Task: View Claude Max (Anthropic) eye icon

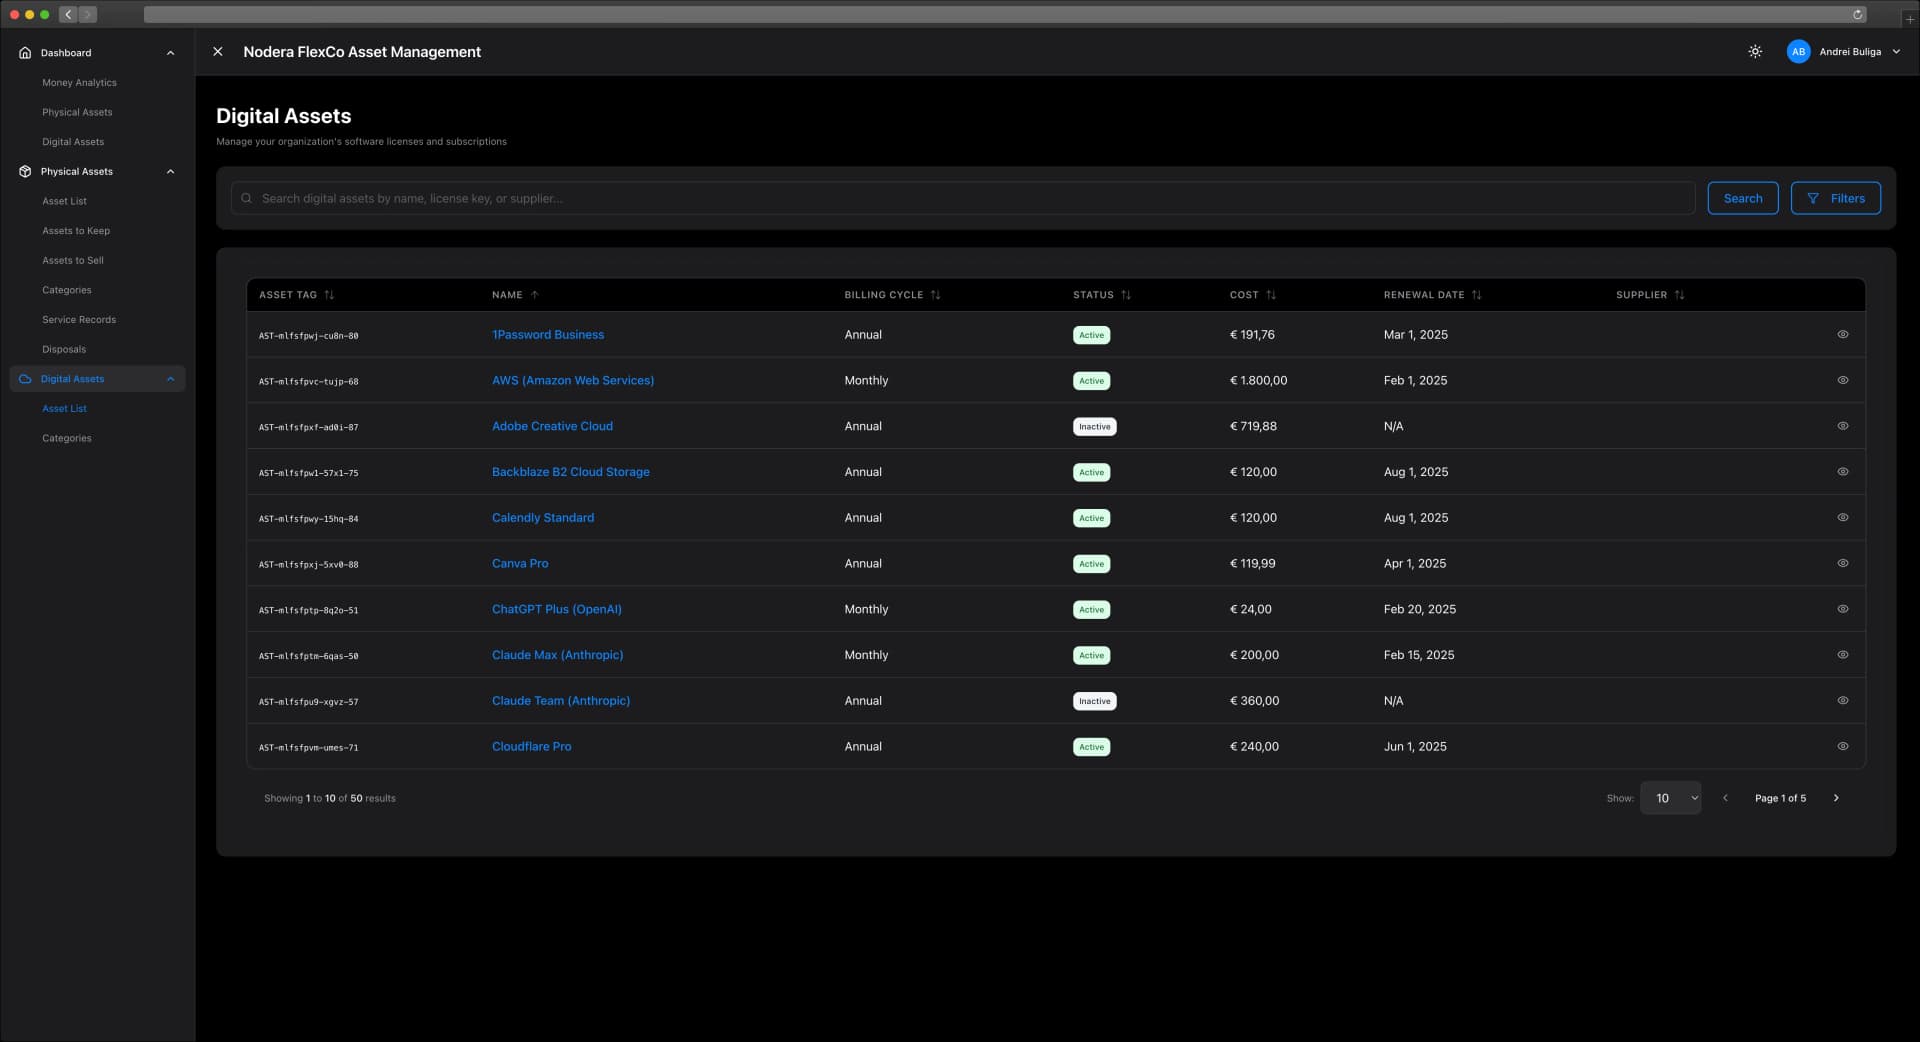Action: 1843,655
